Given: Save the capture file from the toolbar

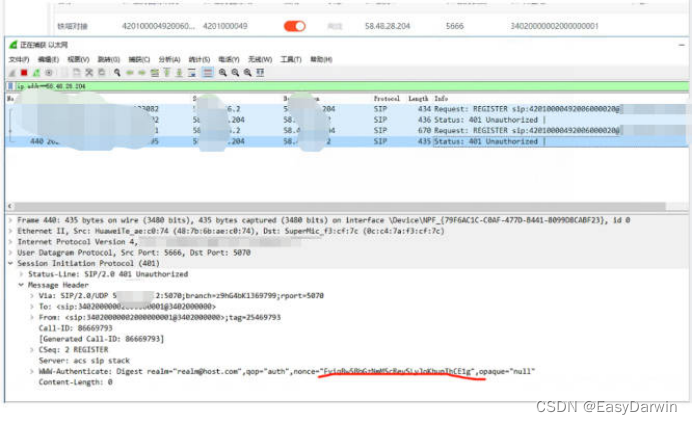Looking at the screenshot, I should click(x=76, y=72).
